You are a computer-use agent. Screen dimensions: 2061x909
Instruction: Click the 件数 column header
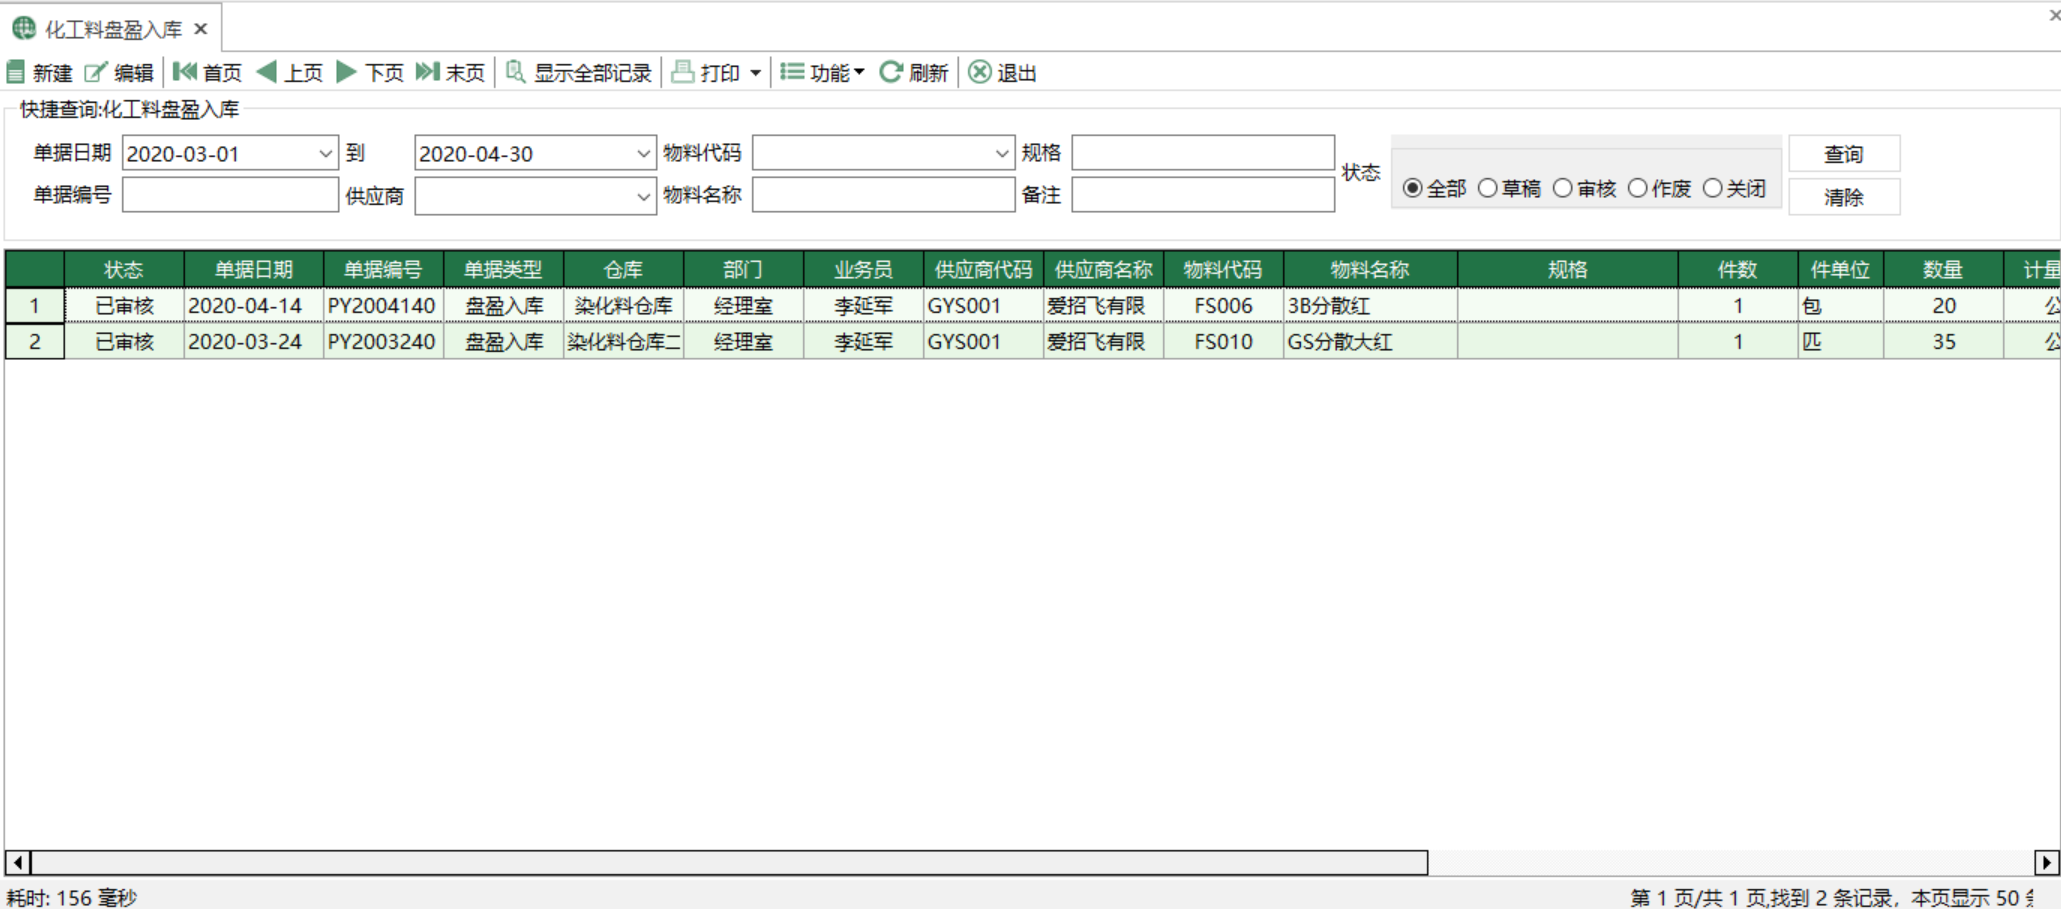tap(1738, 270)
